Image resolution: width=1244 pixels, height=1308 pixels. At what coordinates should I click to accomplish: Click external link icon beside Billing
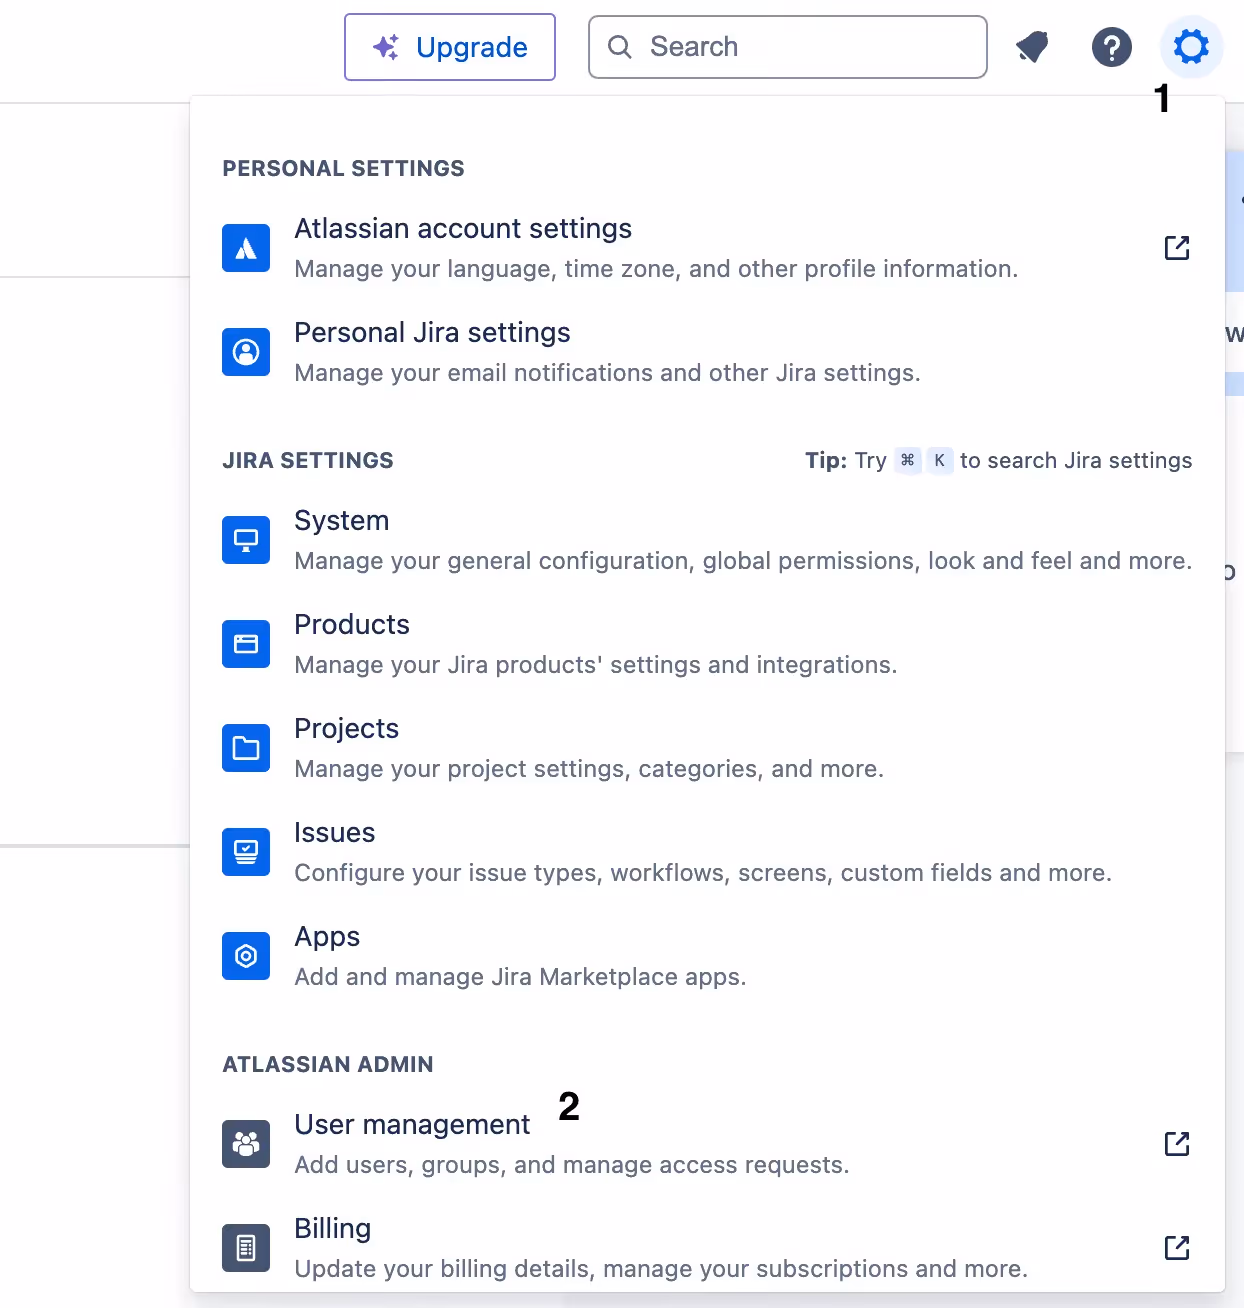point(1177,1248)
